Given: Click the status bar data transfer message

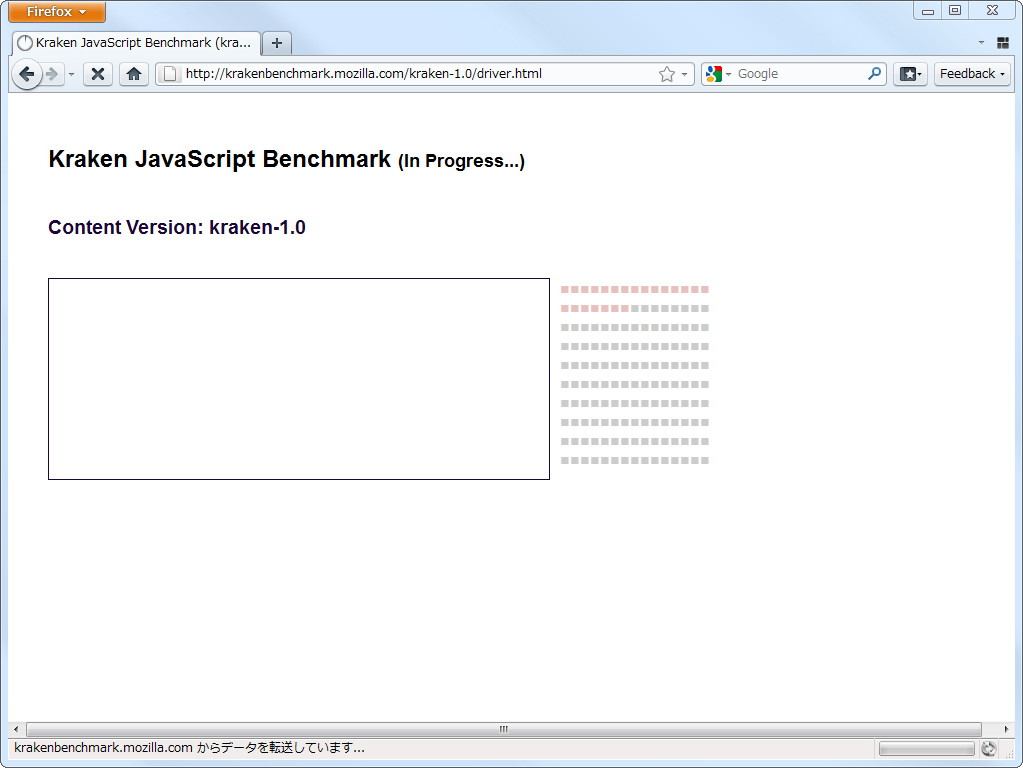Looking at the screenshot, I should coord(189,748).
